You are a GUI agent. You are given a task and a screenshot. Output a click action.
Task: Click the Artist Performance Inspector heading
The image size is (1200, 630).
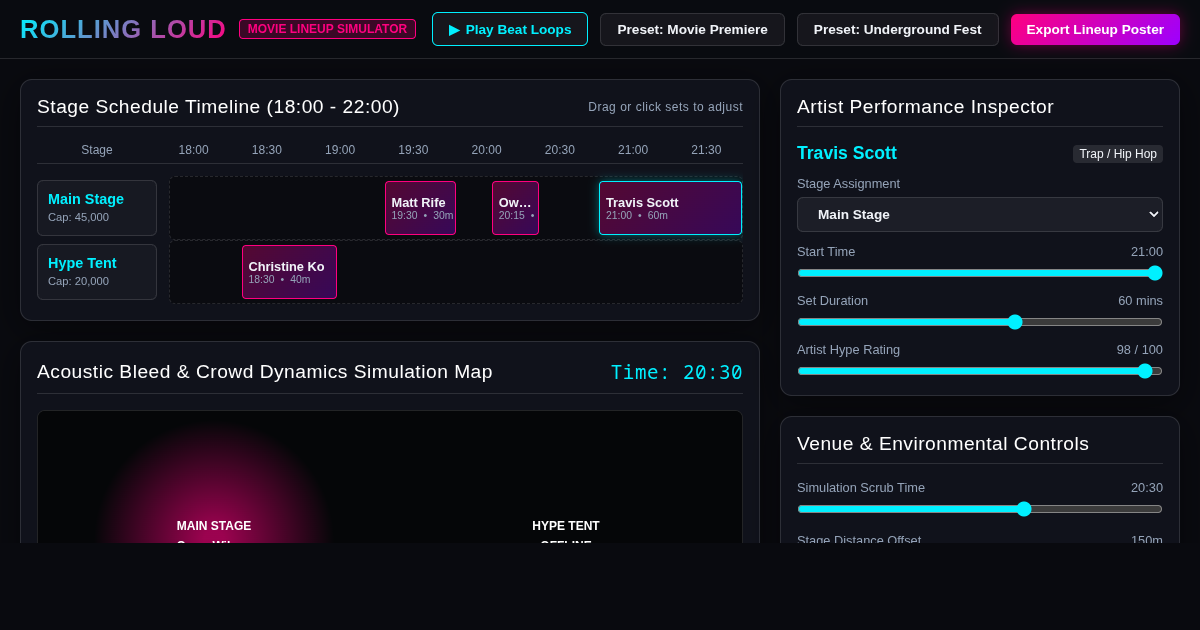[925, 107]
